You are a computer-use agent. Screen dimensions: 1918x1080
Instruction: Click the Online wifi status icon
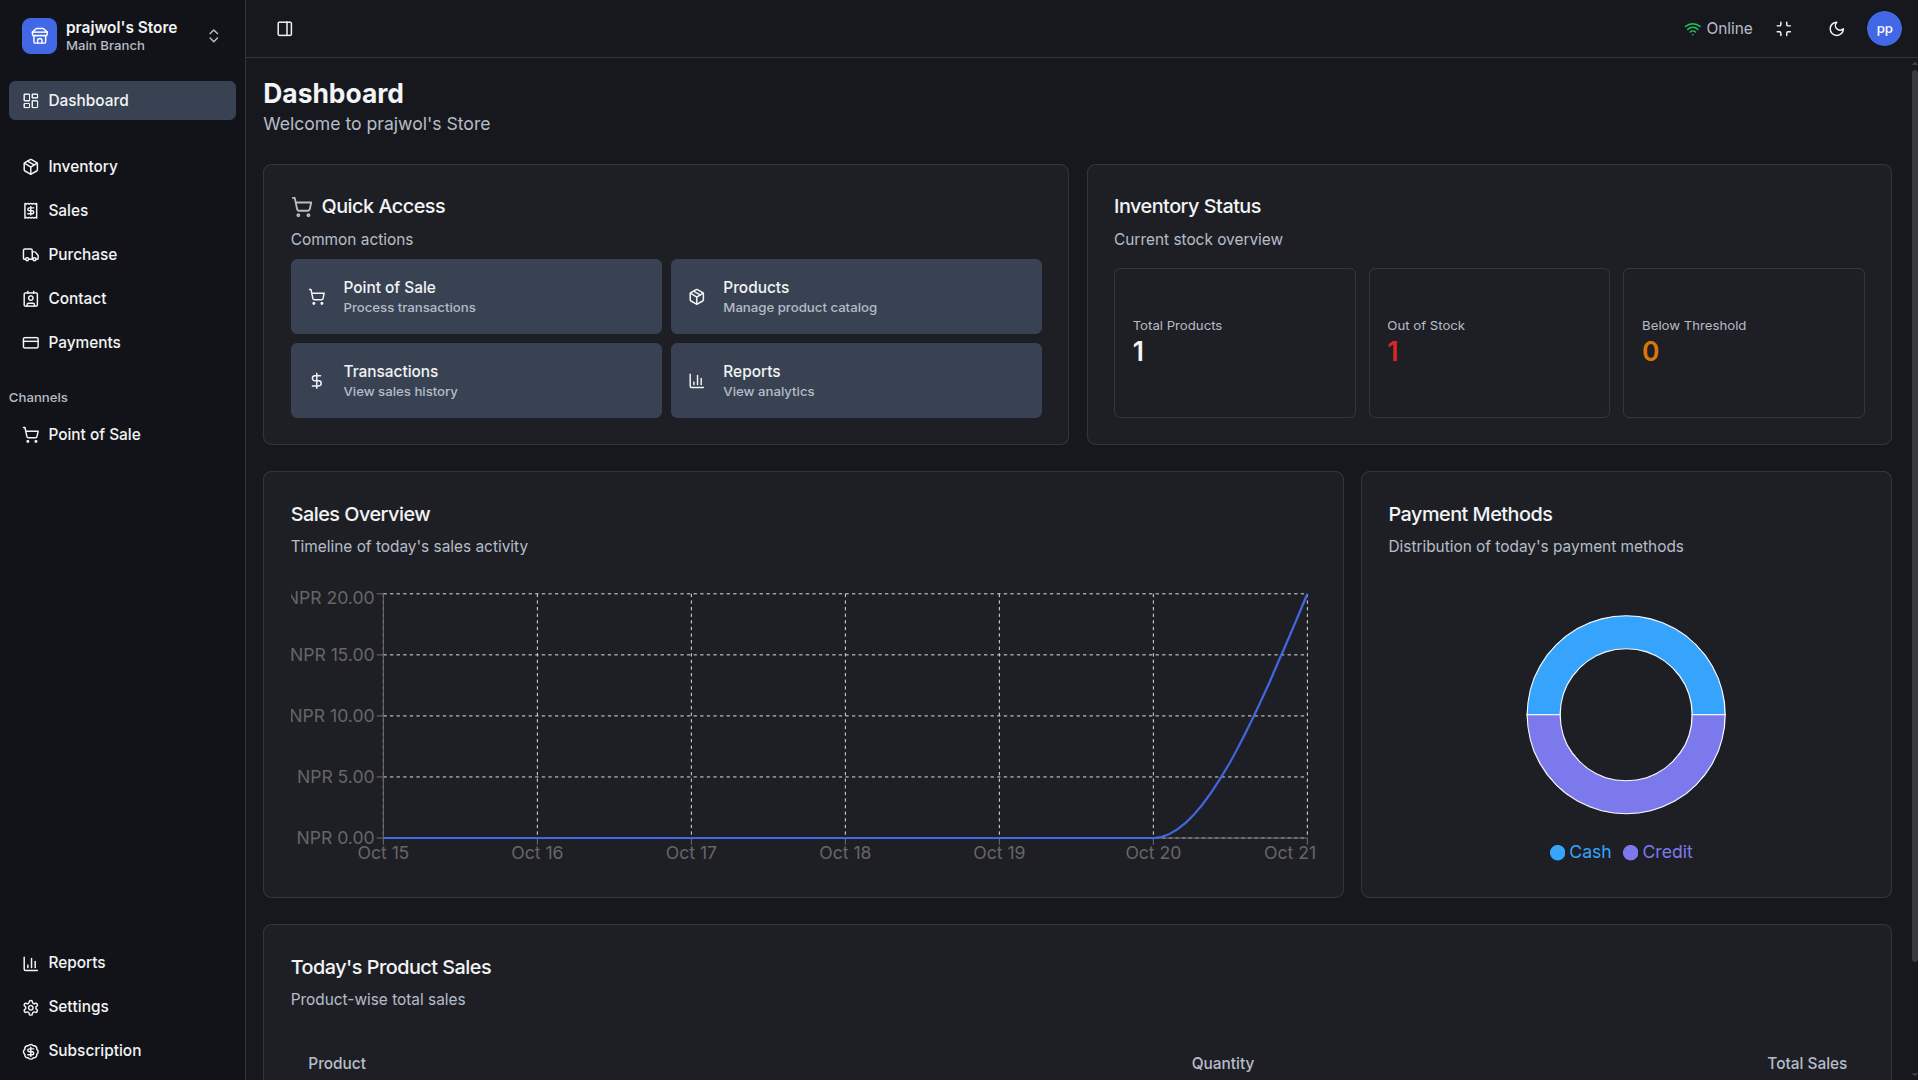pos(1692,29)
